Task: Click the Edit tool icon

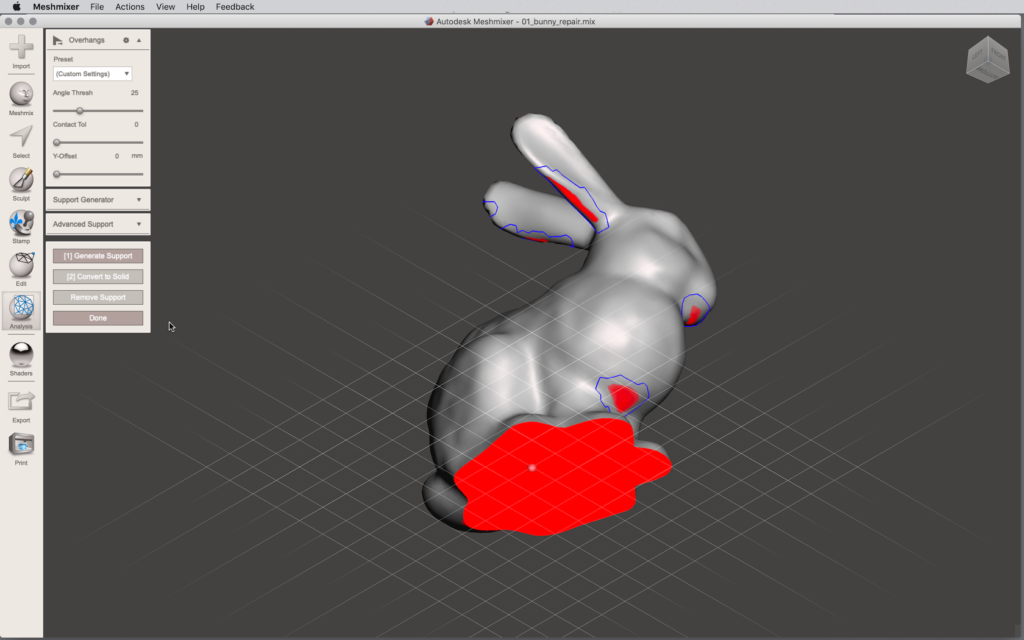Action: click(21, 266)
